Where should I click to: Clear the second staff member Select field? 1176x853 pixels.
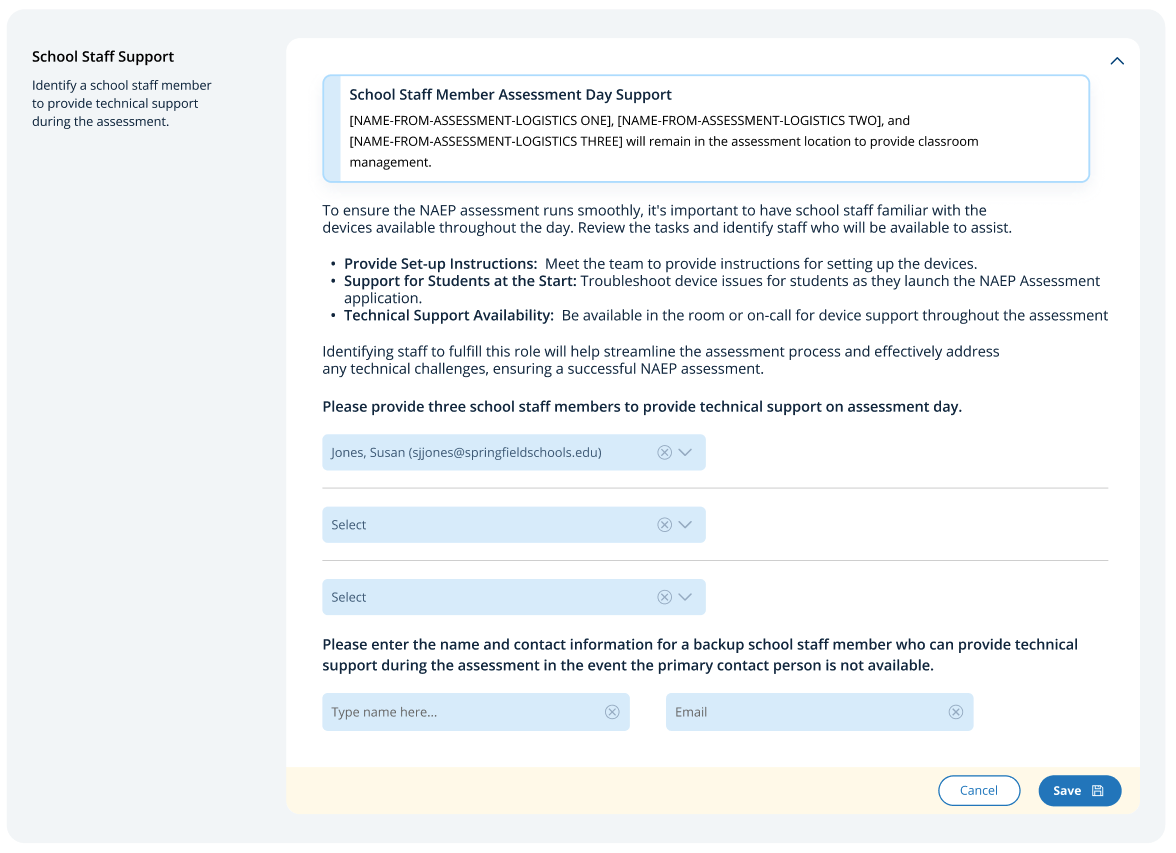(664, 525)
